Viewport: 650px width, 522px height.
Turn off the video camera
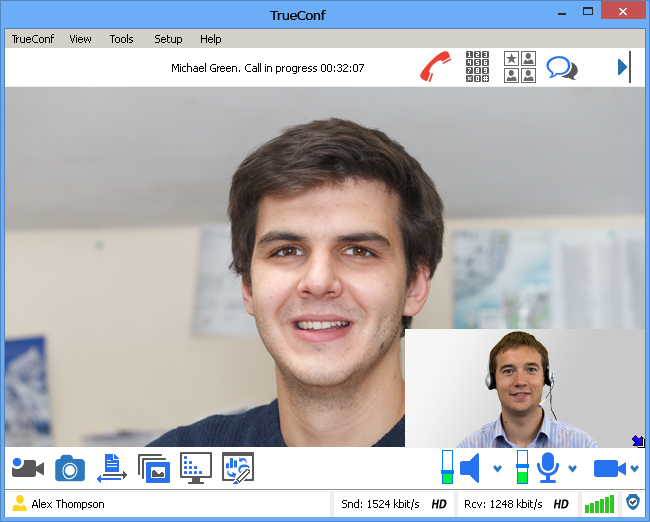point(609,469)
